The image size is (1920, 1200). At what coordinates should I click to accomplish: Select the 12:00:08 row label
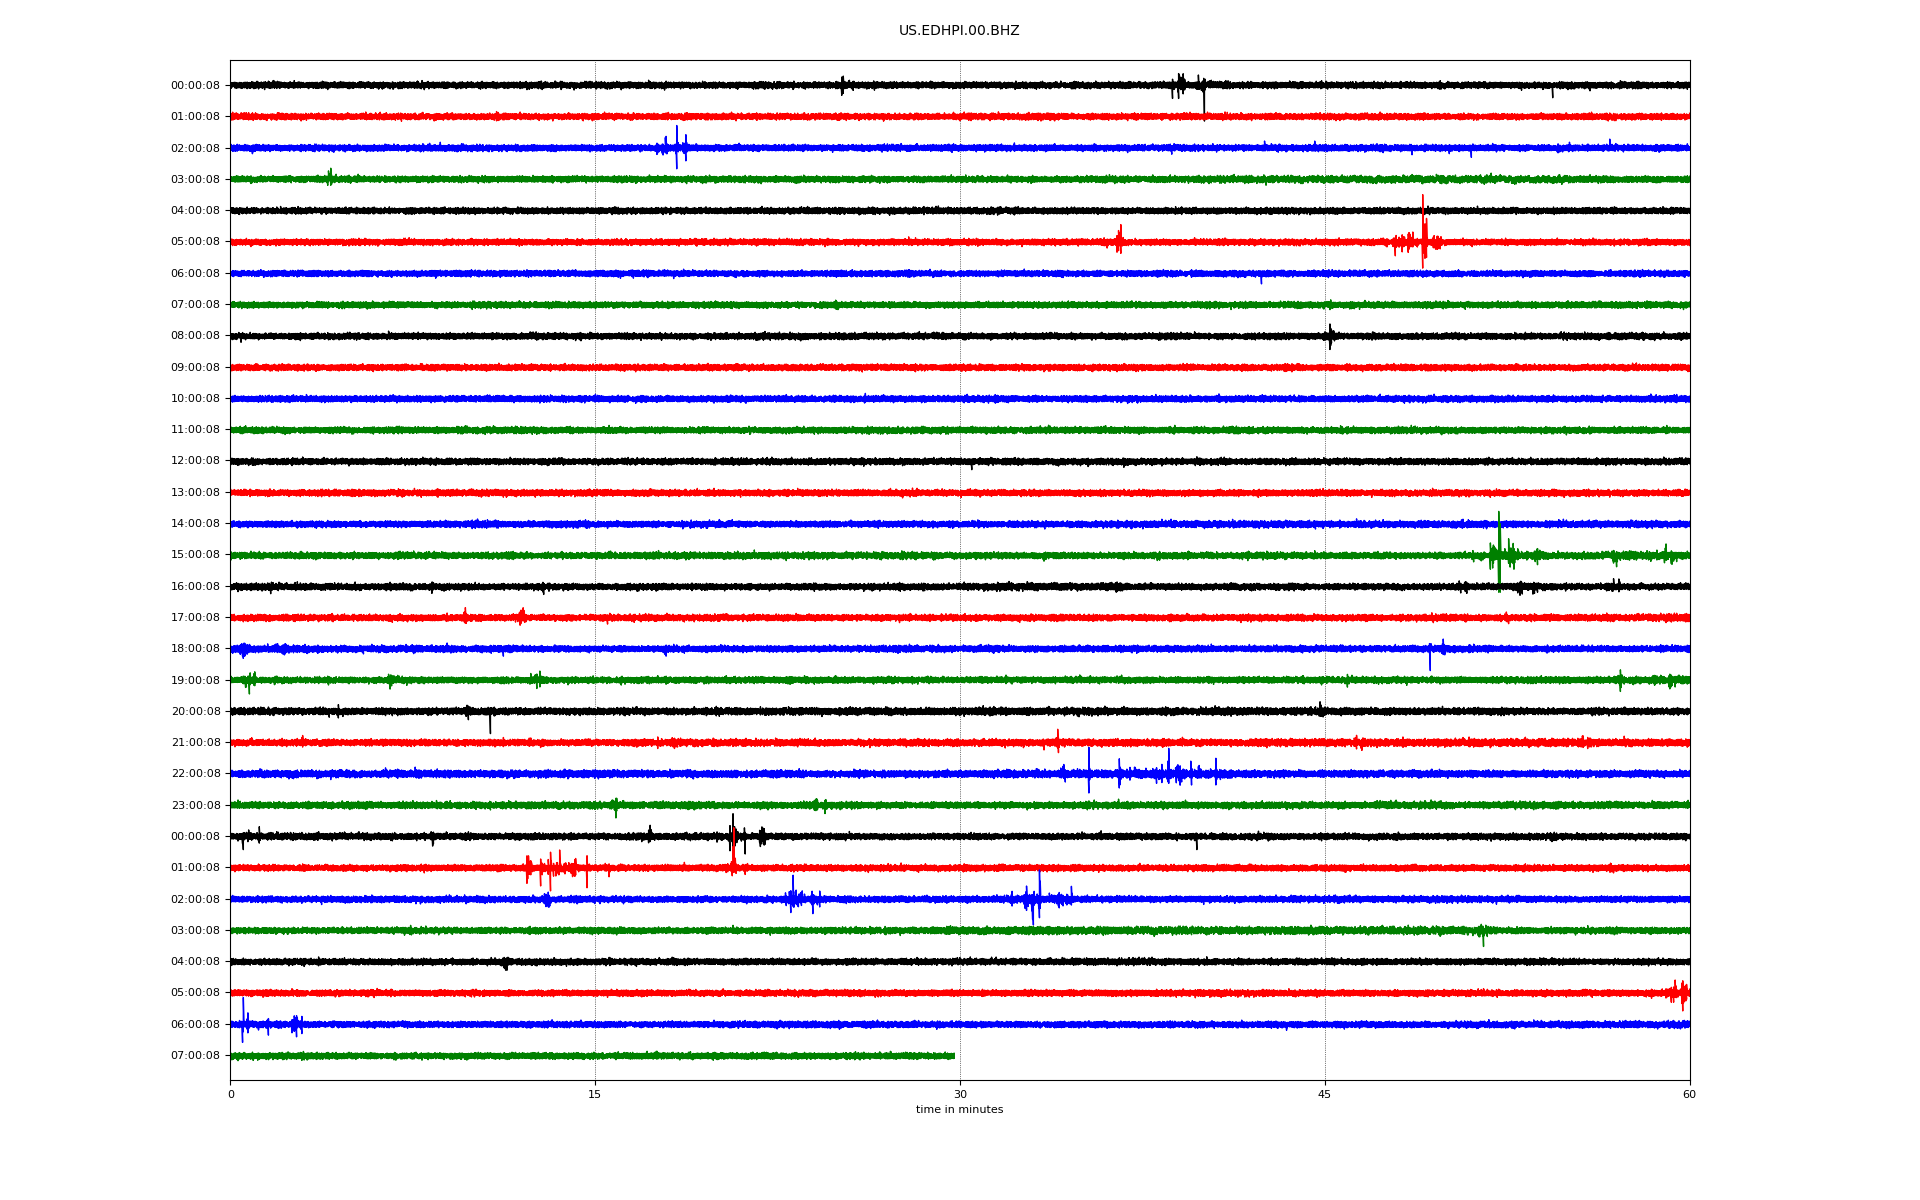click(195, 461)
